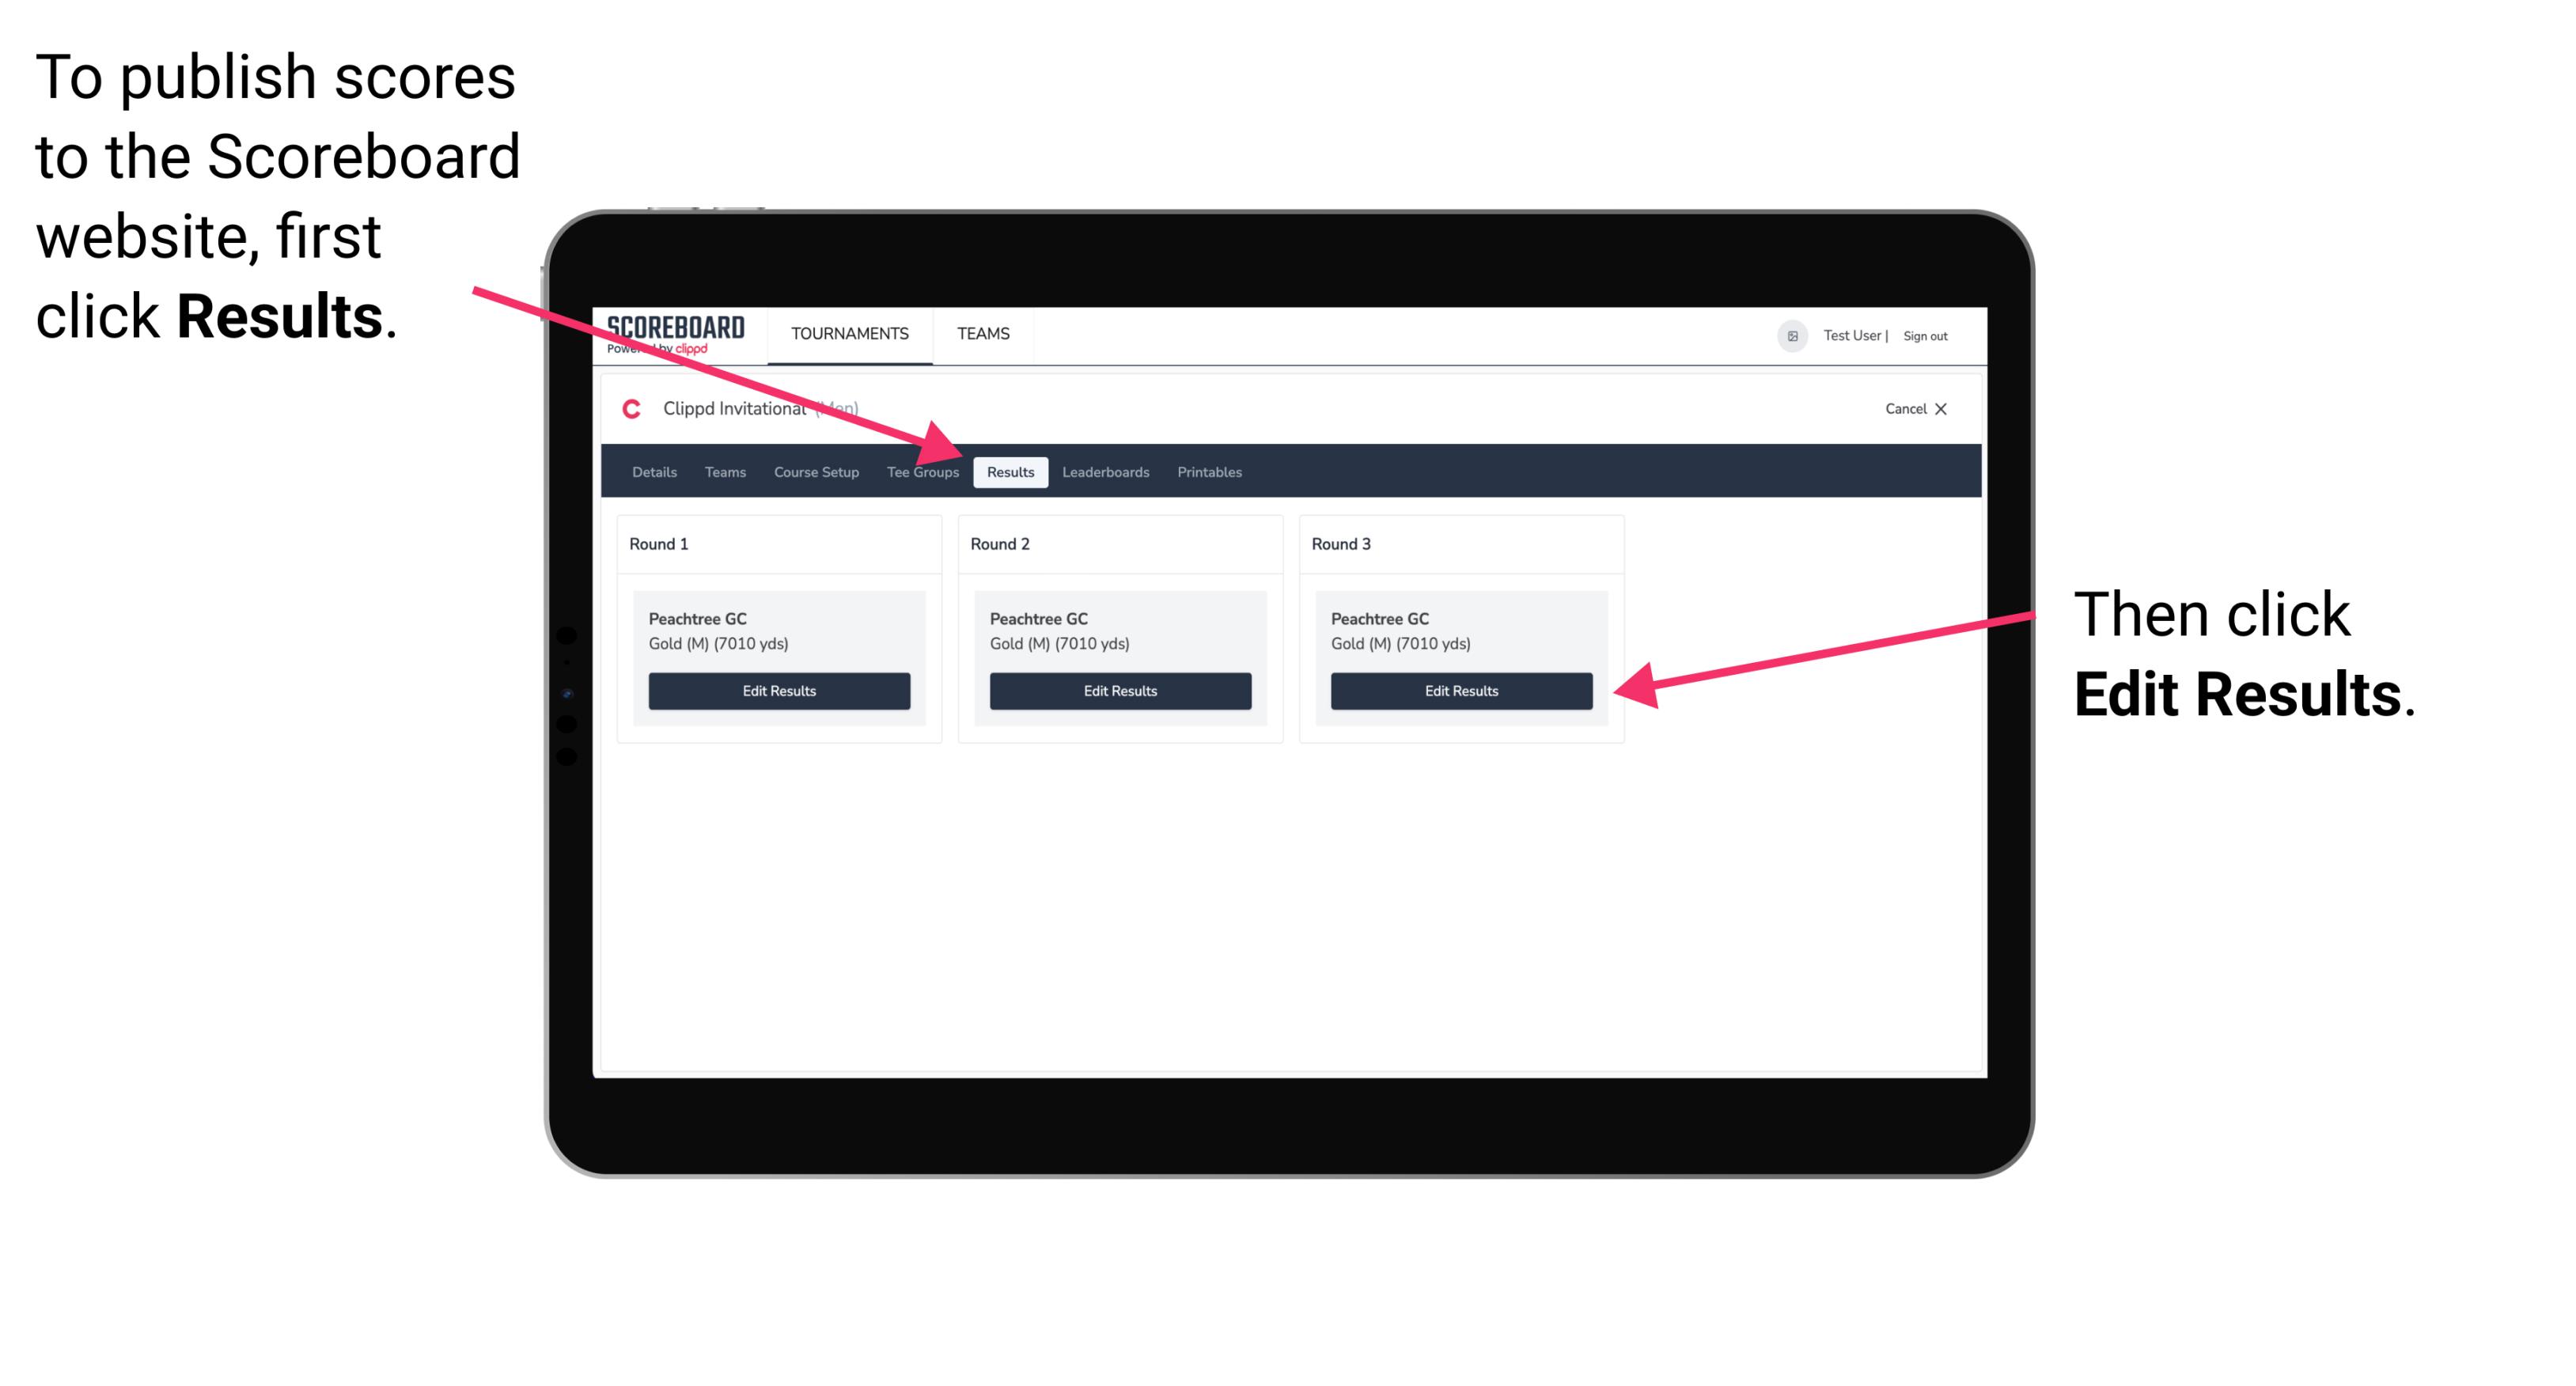Select the Leaderboards tab
2576x1386 pixels.
point(1108,471)
